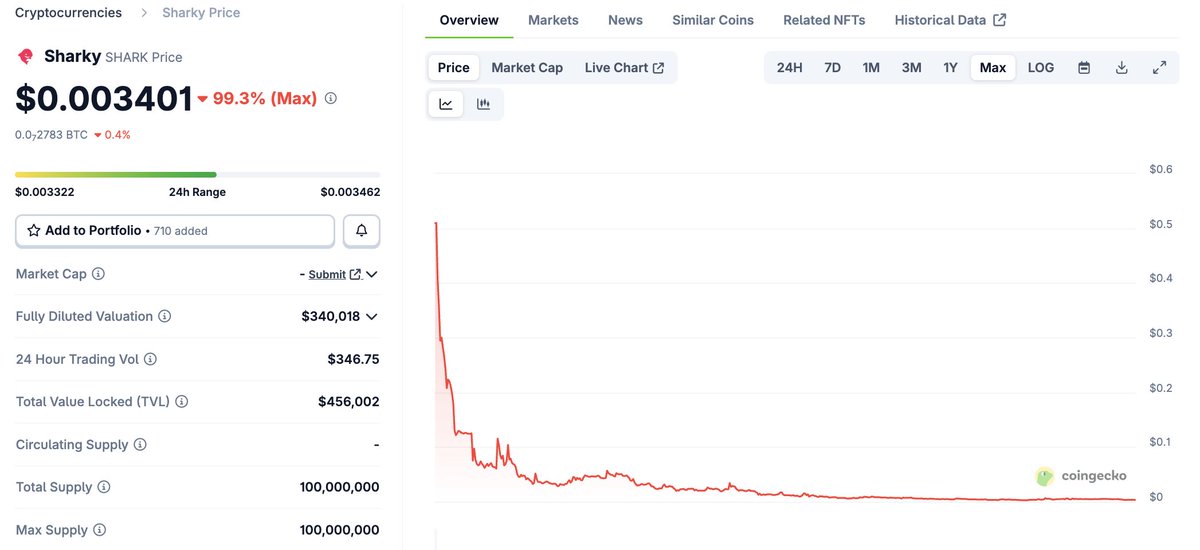Switch to candlestick chart view icon
The width and height of the screenshot is (1200, 550).
tap(484, 104)
